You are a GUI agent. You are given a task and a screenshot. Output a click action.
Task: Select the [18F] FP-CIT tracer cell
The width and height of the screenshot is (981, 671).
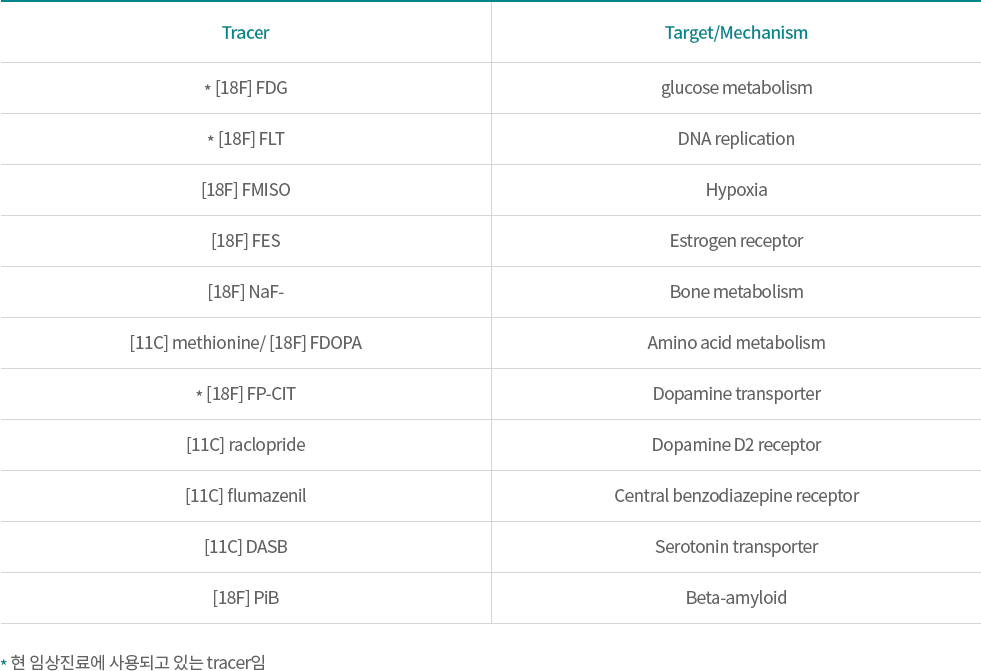click(245, 394)
